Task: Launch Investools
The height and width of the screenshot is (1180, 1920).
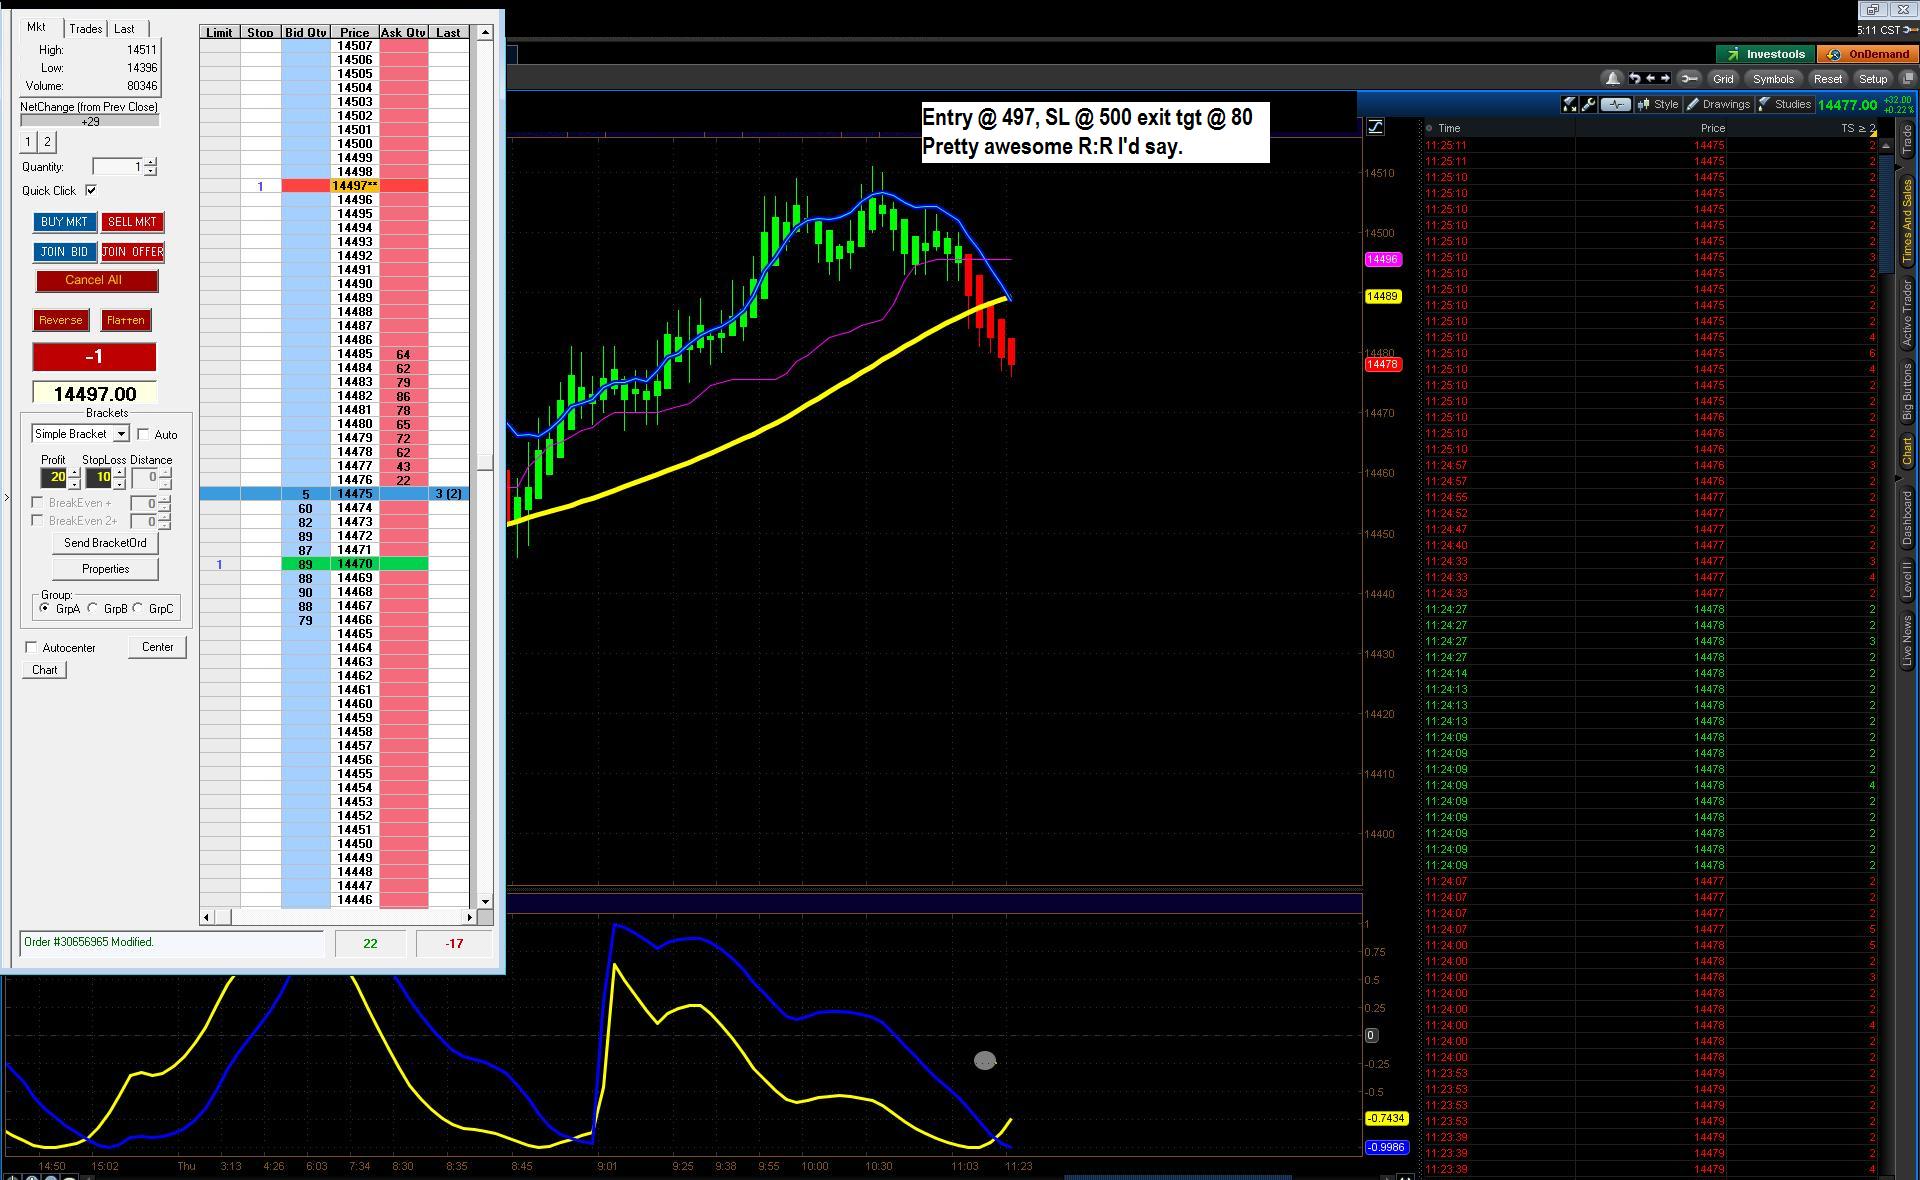Action: [x=1765, y=54]
